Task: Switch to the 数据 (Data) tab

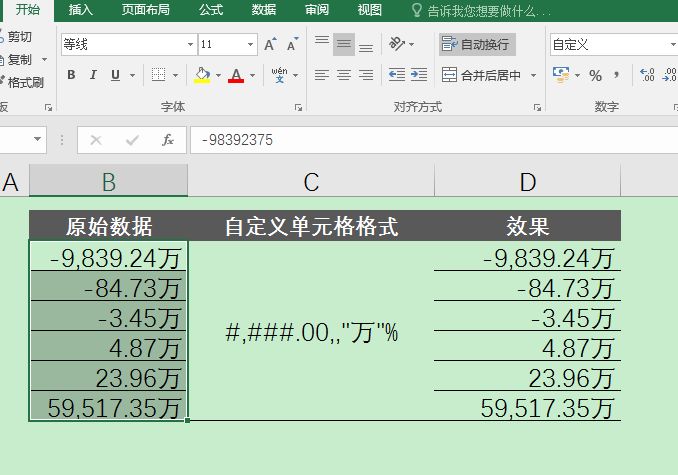Action: tap(264, 10)
